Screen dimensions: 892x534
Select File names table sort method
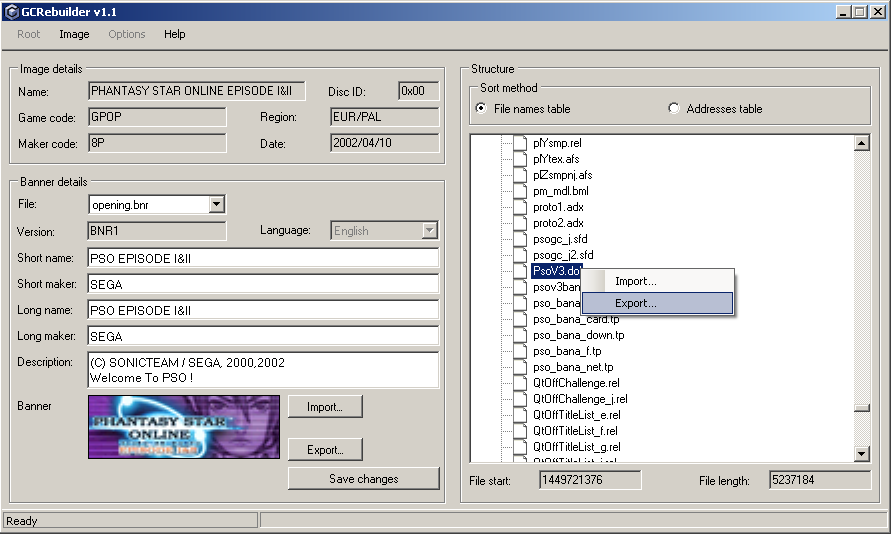coord(482,109)
